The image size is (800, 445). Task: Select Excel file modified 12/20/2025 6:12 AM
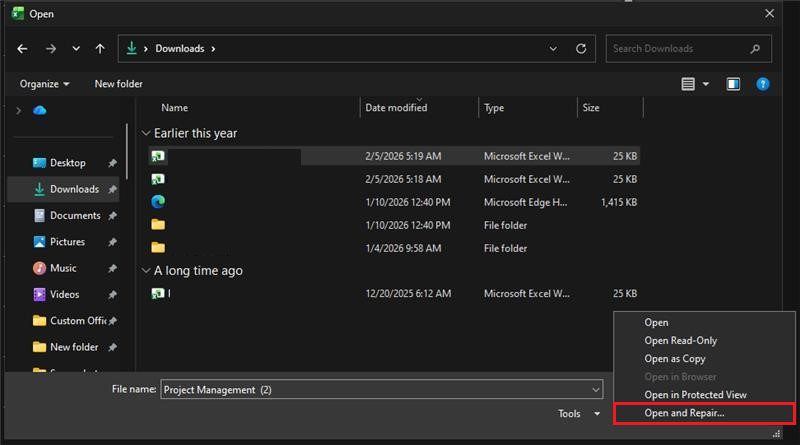(x=394, y=293)
